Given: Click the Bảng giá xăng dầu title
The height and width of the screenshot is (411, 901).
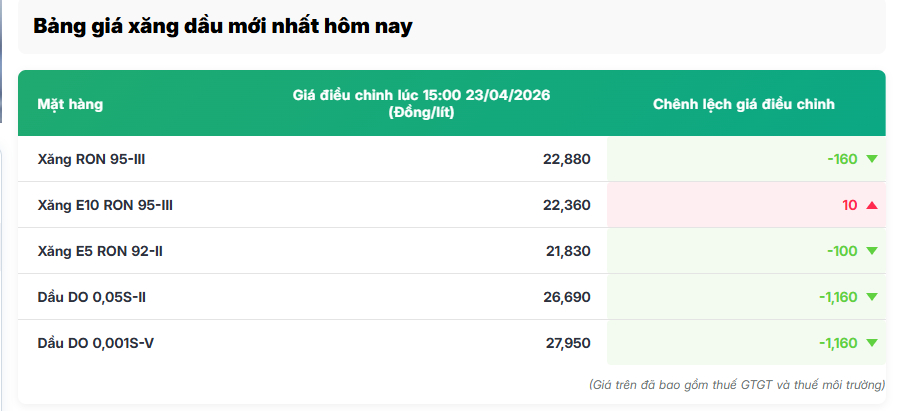Looking at the screenshot, I should pyautogui.click(x=223, y=27).
